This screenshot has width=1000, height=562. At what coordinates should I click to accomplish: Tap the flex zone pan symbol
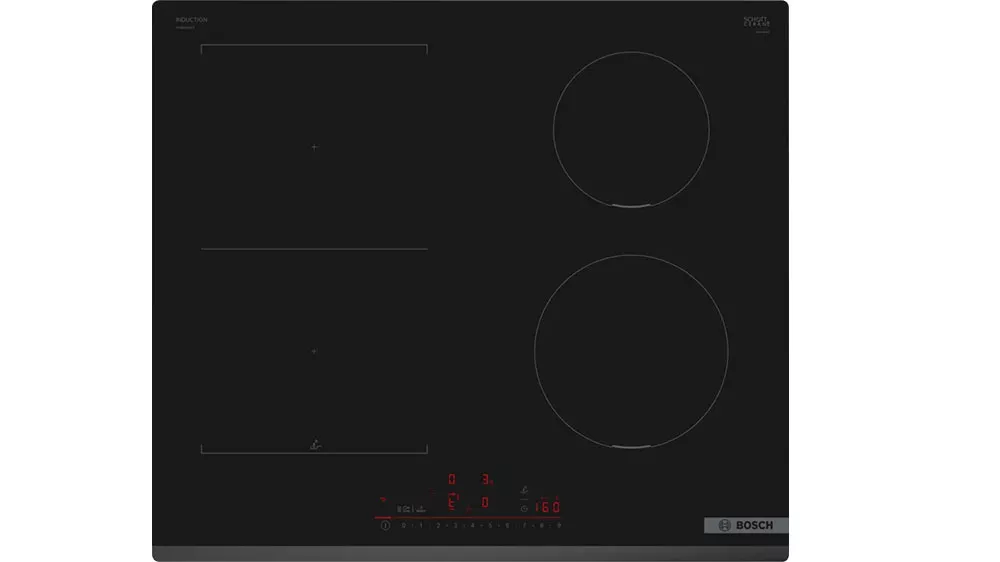(316, 445)
